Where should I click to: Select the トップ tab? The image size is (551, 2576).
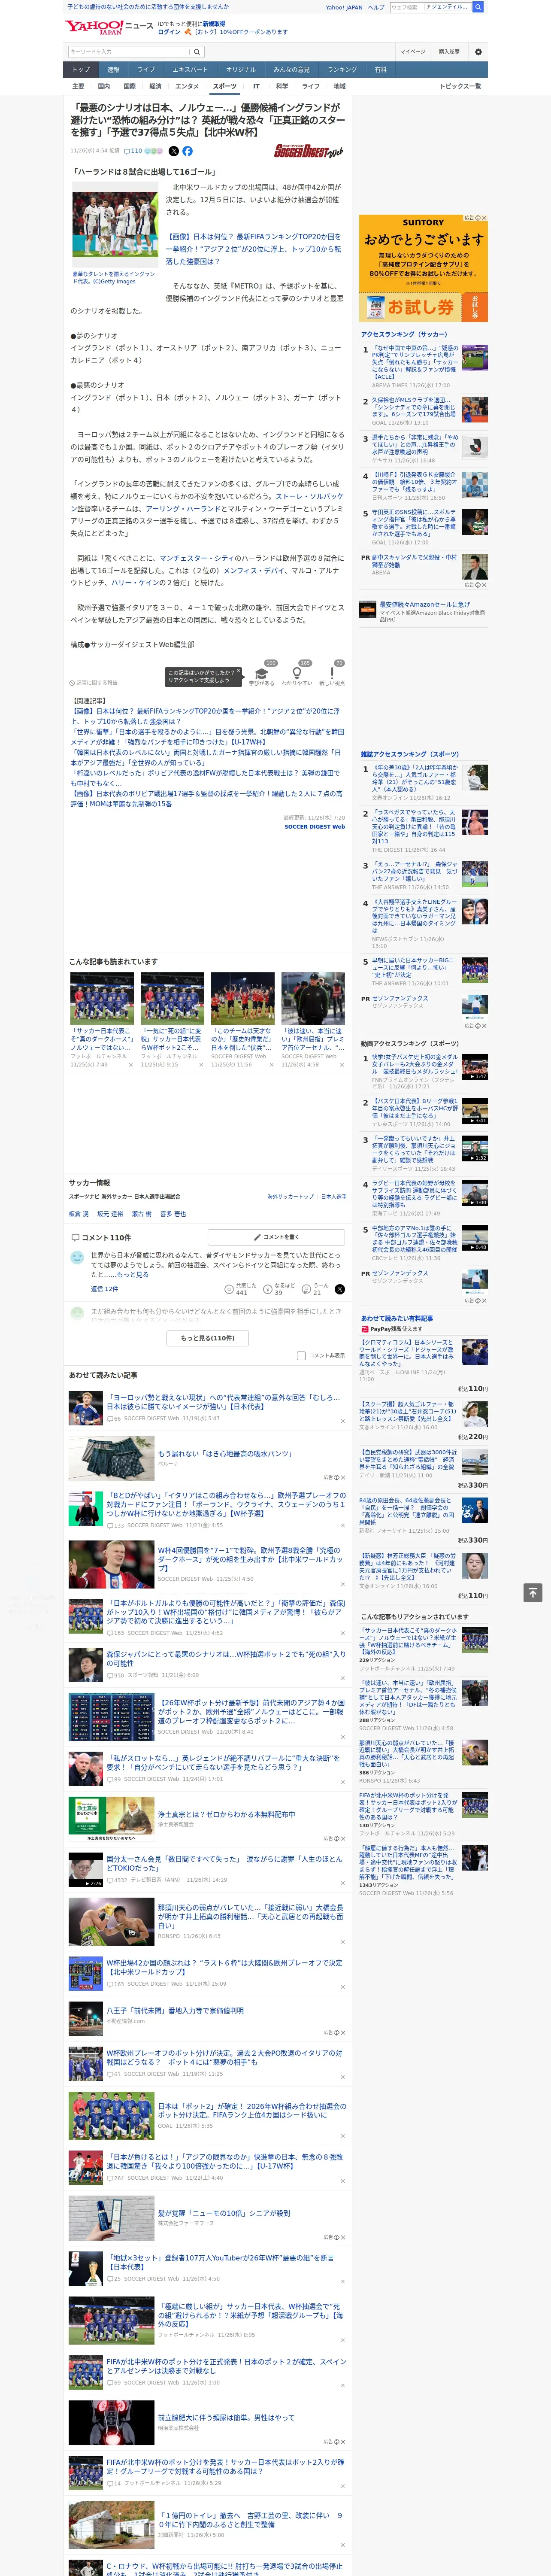[x=81, y=69]
